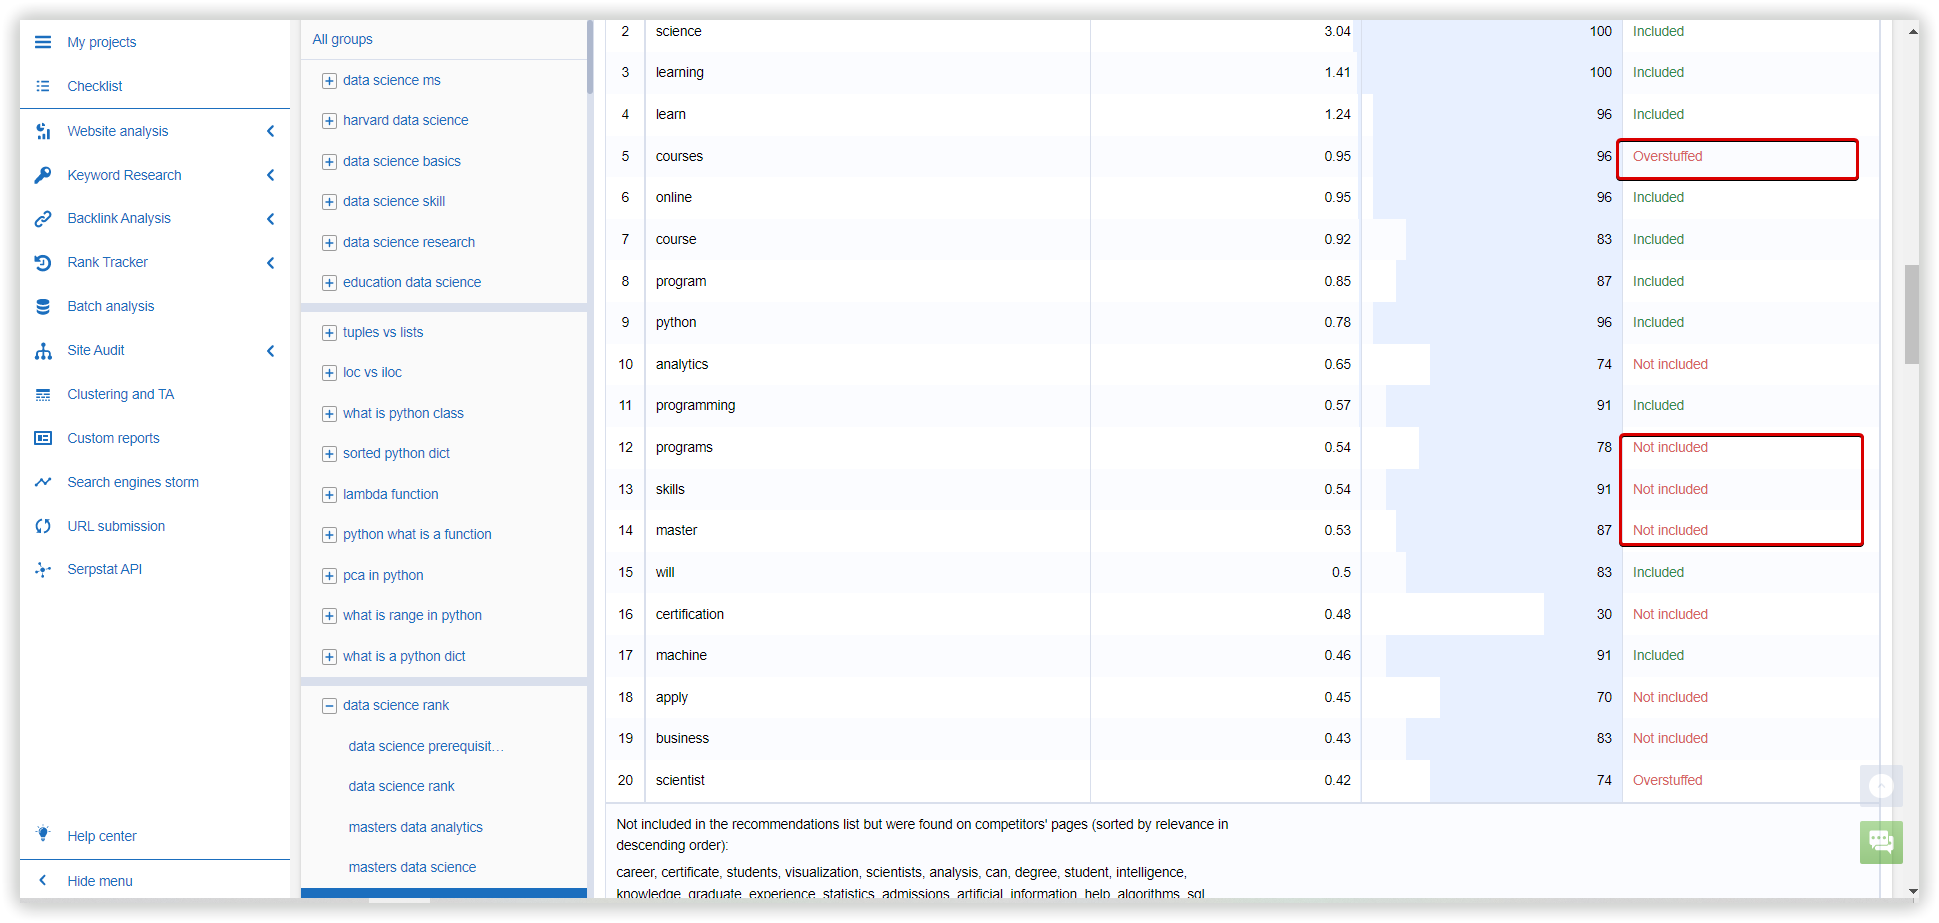The image size is (1939, 923).
Task: Click the Site Audit hierarchy icon
Action: pos(43,351)
